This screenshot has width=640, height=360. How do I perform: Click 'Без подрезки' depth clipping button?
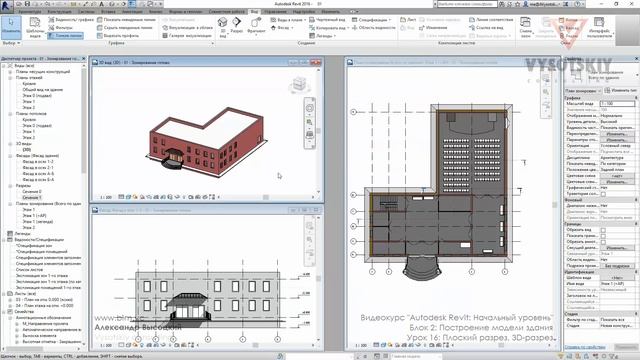(x=617, y=266)
